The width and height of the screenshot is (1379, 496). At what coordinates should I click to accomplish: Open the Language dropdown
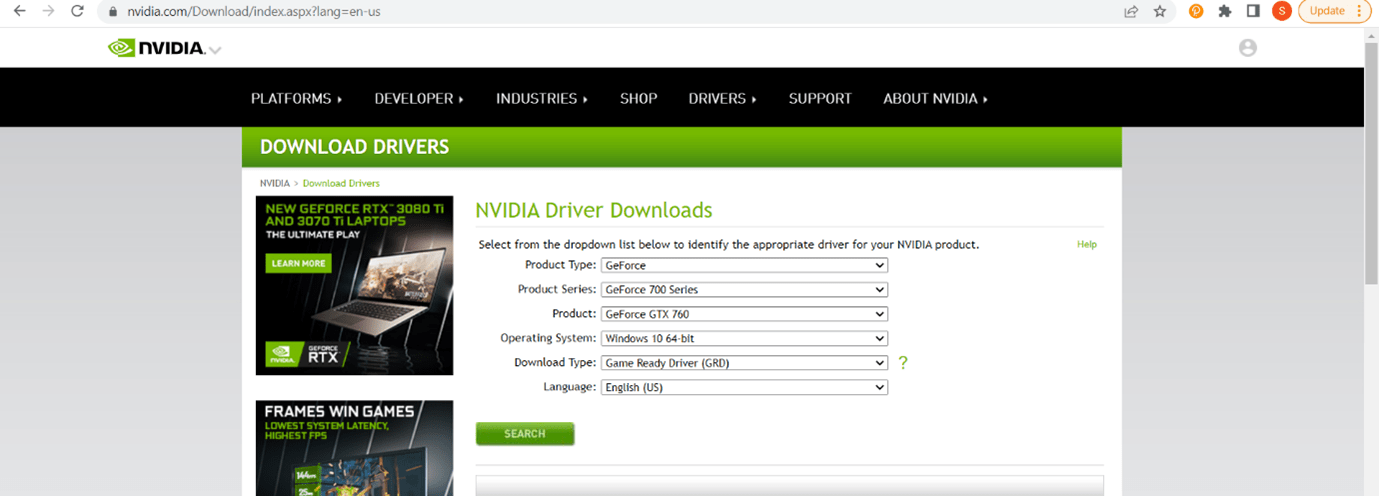coord(744,387)
